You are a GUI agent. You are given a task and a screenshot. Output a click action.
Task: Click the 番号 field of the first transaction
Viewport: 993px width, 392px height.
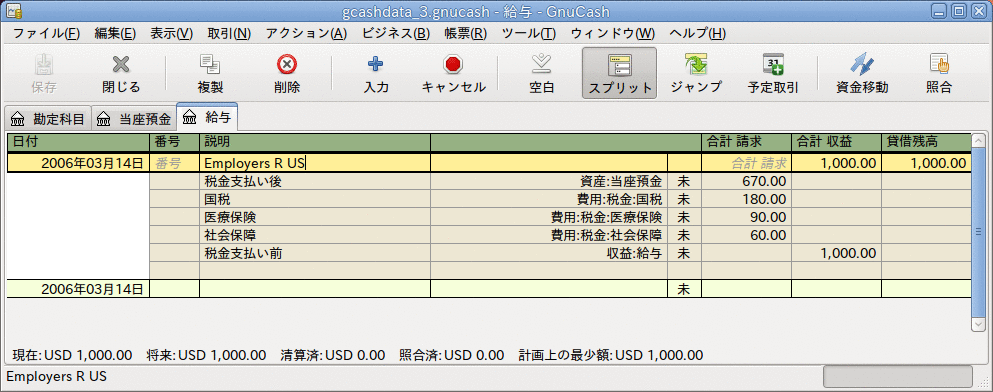(x=175, y=163)
